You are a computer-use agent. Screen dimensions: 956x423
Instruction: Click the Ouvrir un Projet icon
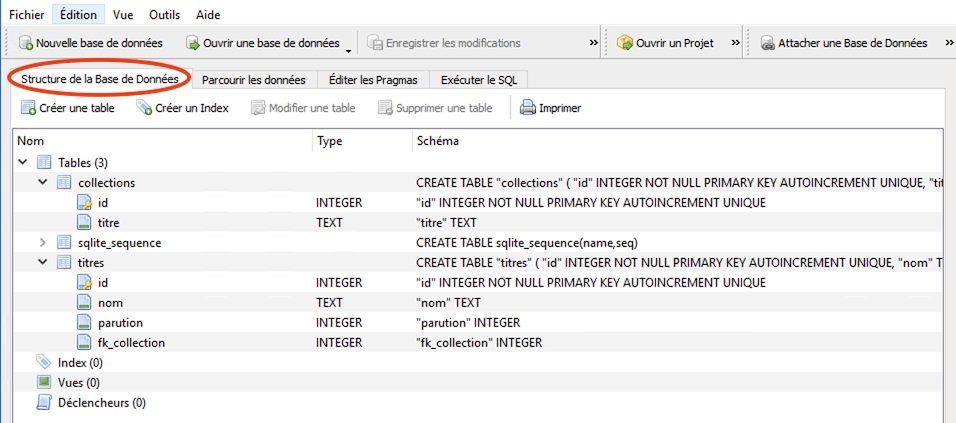625,43
